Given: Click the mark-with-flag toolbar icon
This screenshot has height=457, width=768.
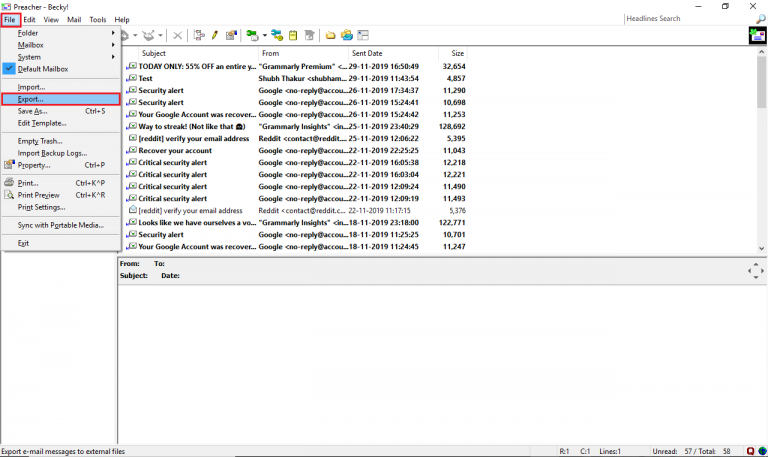Looking at the screenshot, I should point(231,35).
